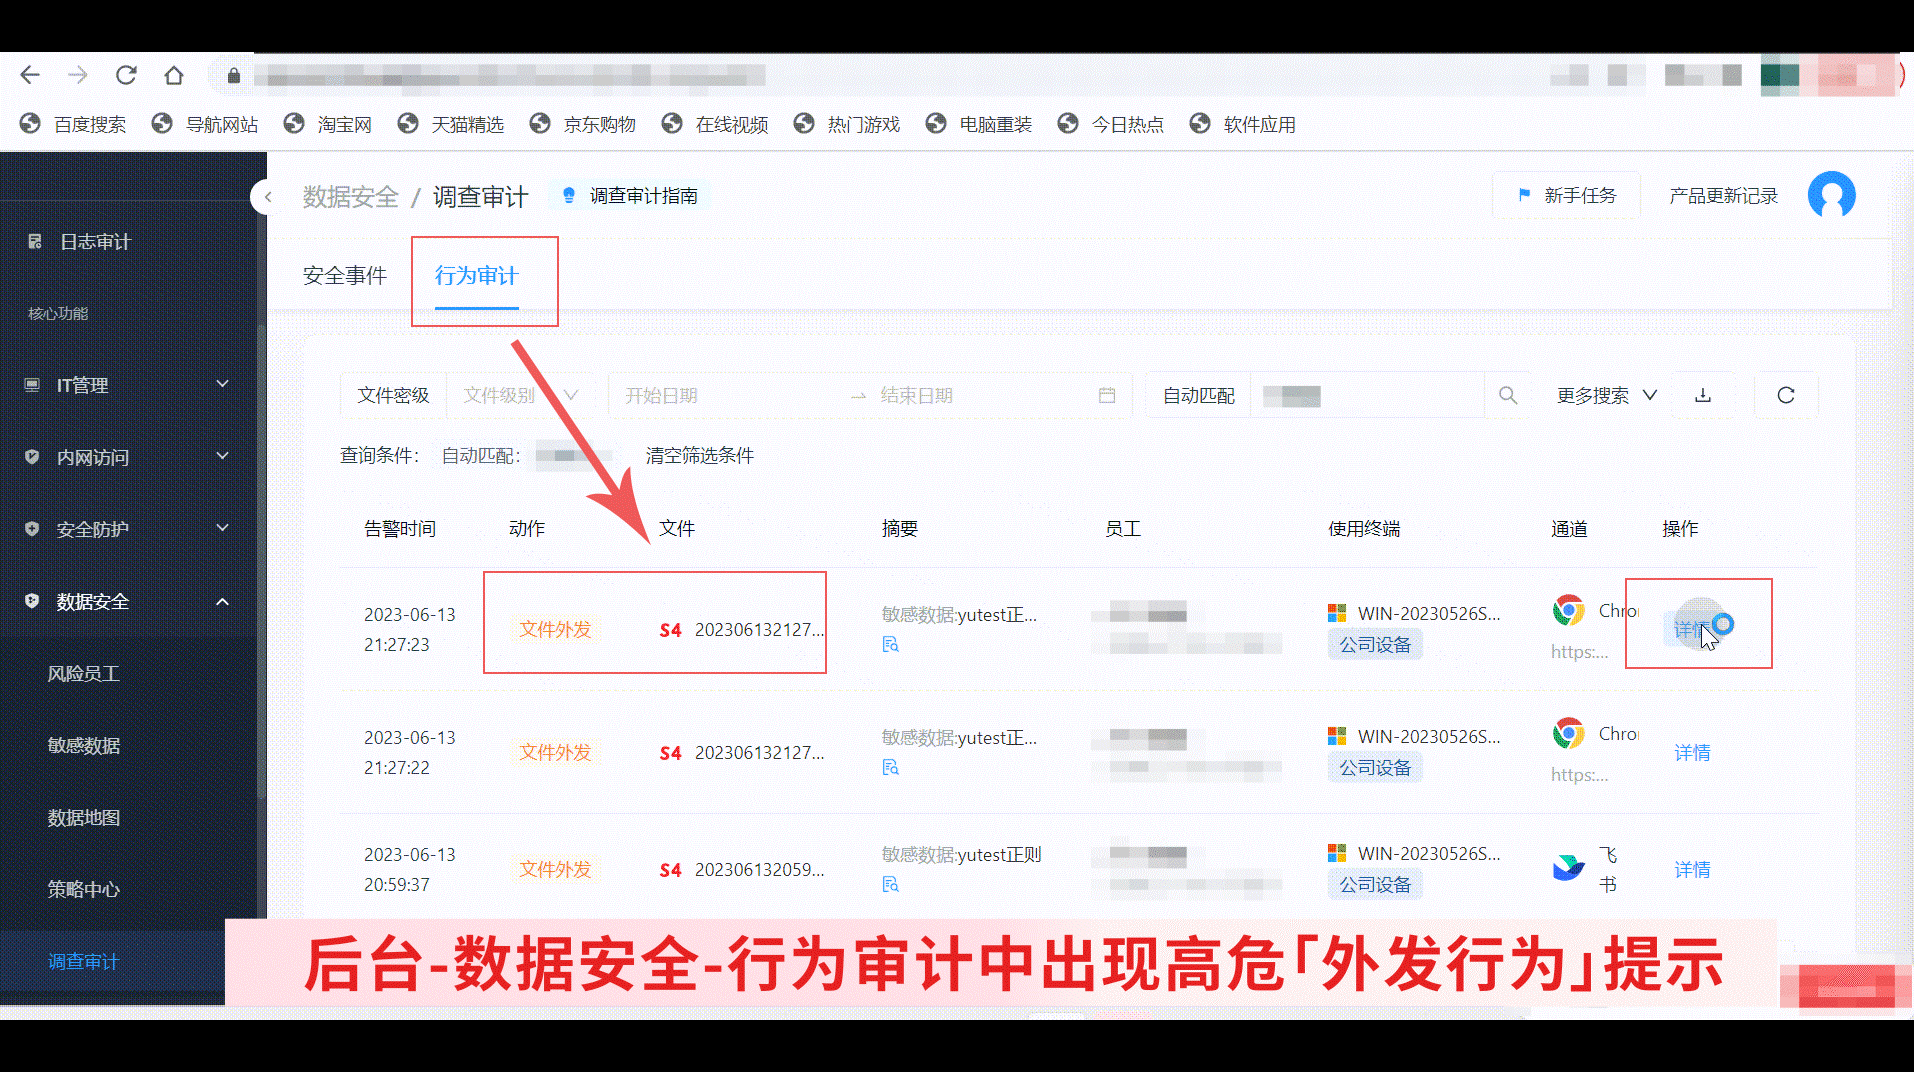Open the 百度搜索 bookmark
Image resolution: width=1914 pixels, height=1072 pixels.
coord(73,124)
